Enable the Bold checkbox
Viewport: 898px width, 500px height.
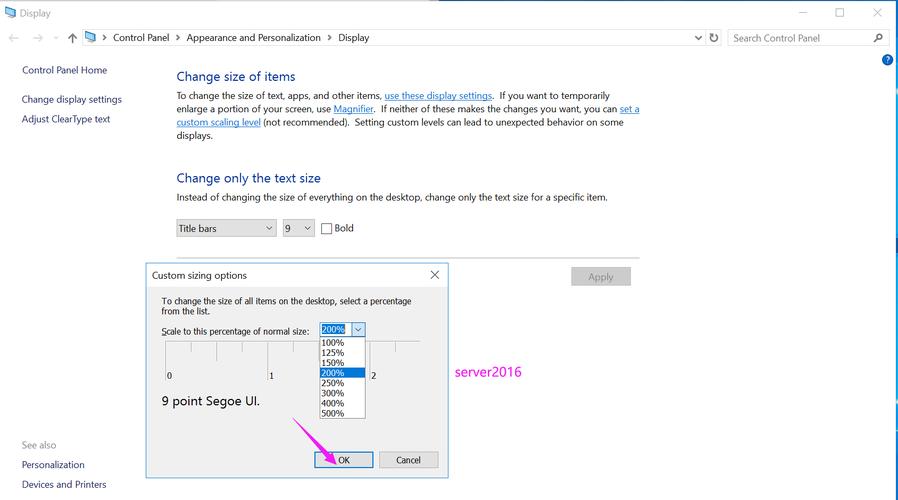click(326, 229)
